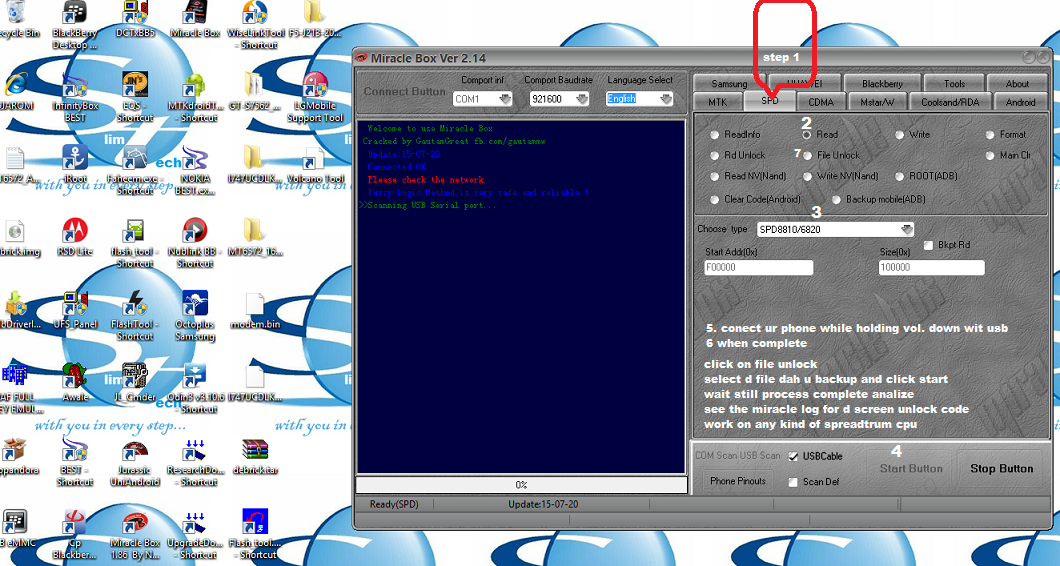Screen dimensions: 1060x566
Task: Click the COM Scan USB Scan button
Action: (x=738, y=456)
